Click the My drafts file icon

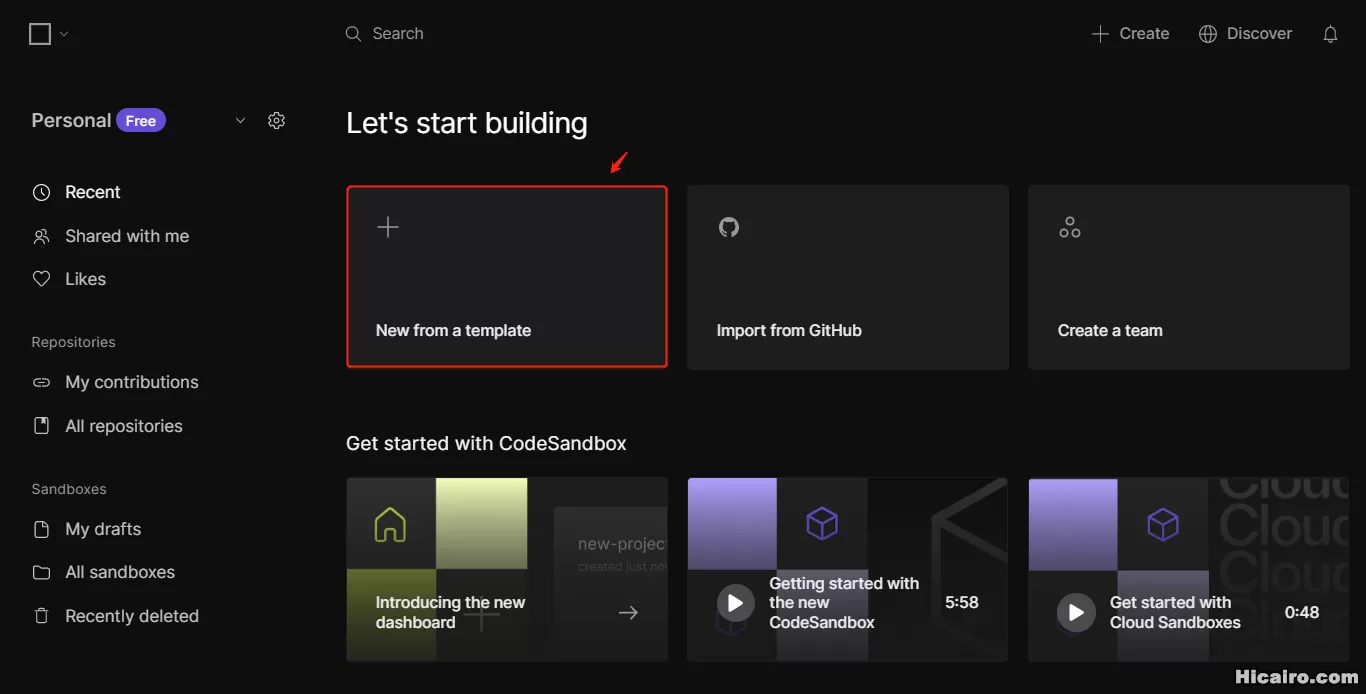[41, 529]
